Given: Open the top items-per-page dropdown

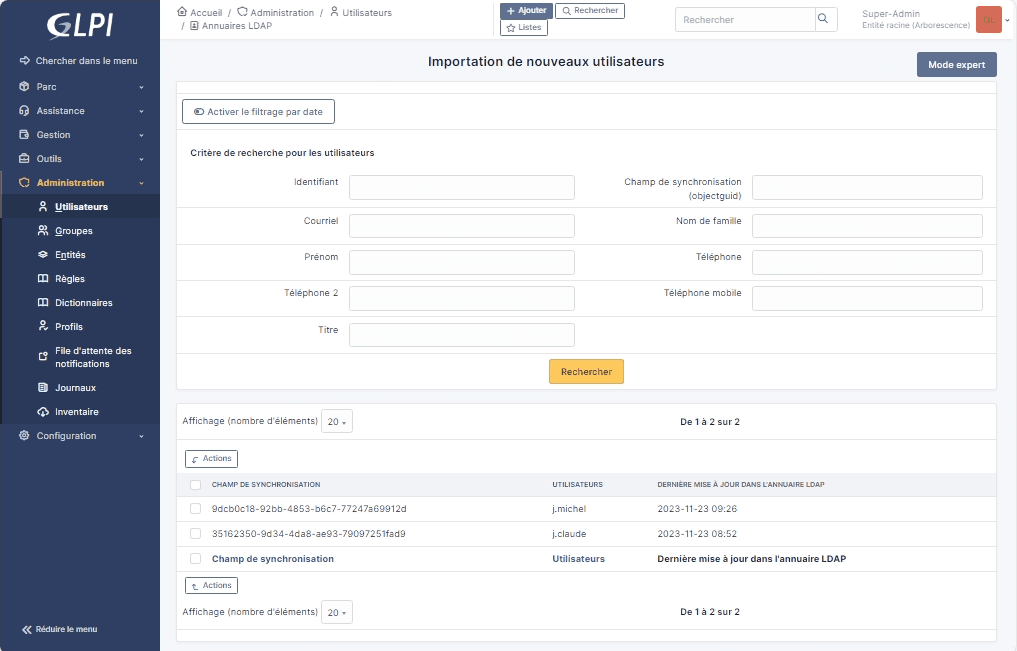Looking at the screenshot, I should [x=337, y=422].
